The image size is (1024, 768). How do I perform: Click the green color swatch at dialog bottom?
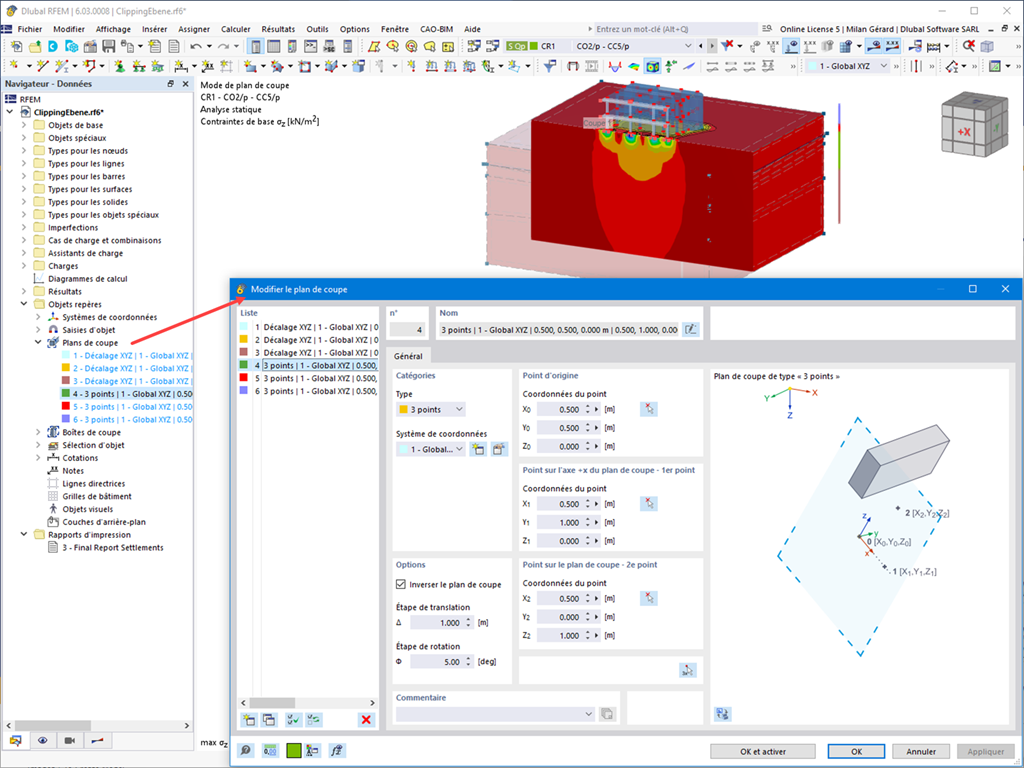[x=293, y=750]
